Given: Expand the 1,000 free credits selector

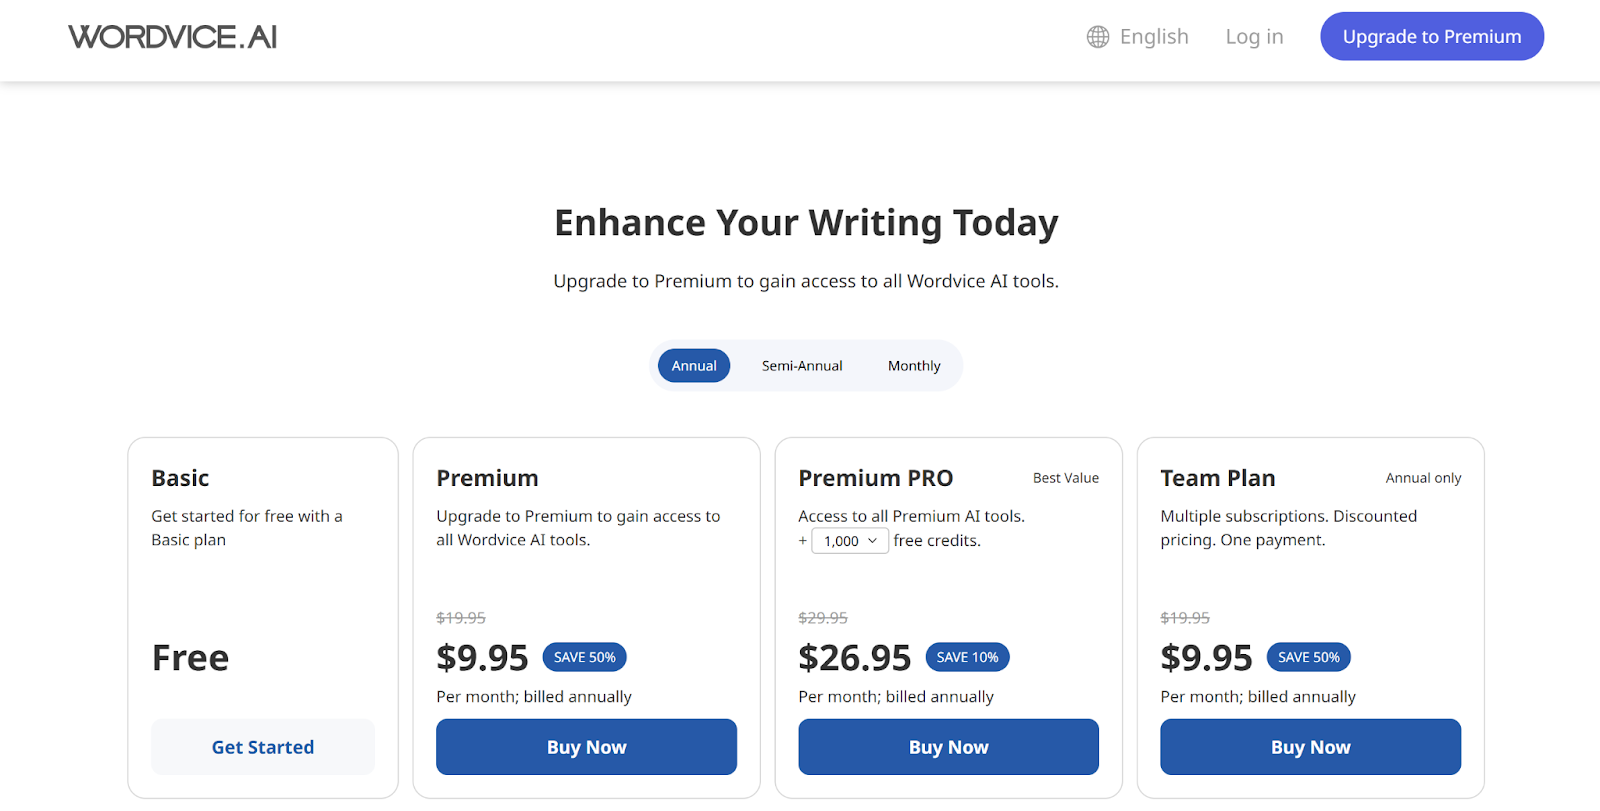Looking at the screenshot, I should coord(848,540).
